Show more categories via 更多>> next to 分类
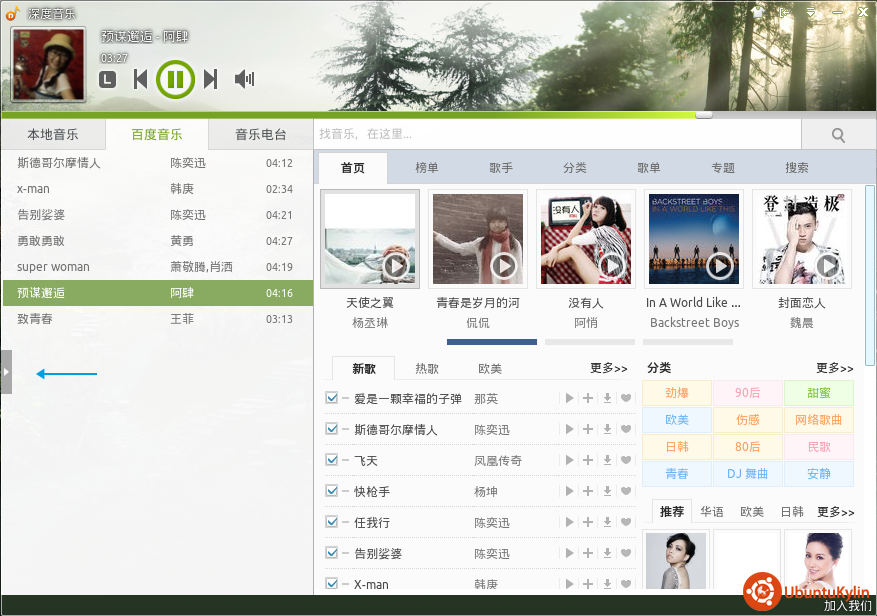This screenshot has width=877, height=616. (834, 368)
